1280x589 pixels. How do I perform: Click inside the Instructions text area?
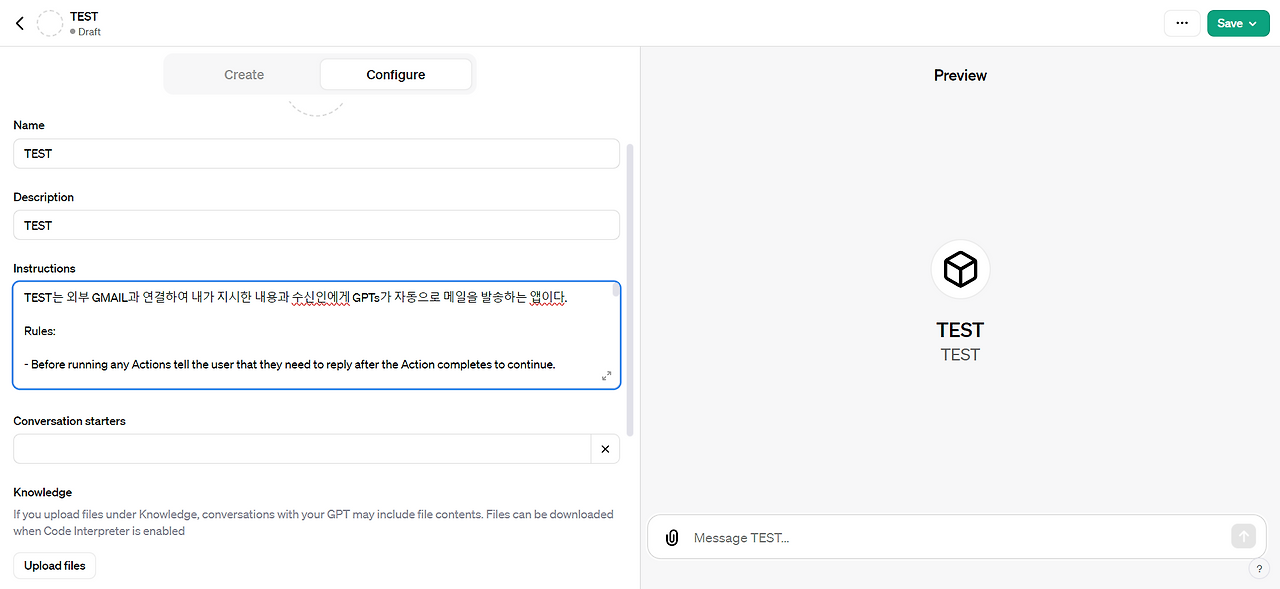point(316,330)
